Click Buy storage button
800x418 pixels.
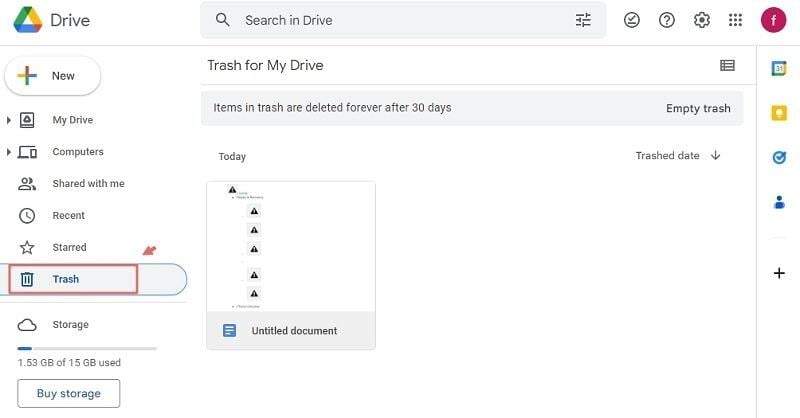click(x=68, y=393)
